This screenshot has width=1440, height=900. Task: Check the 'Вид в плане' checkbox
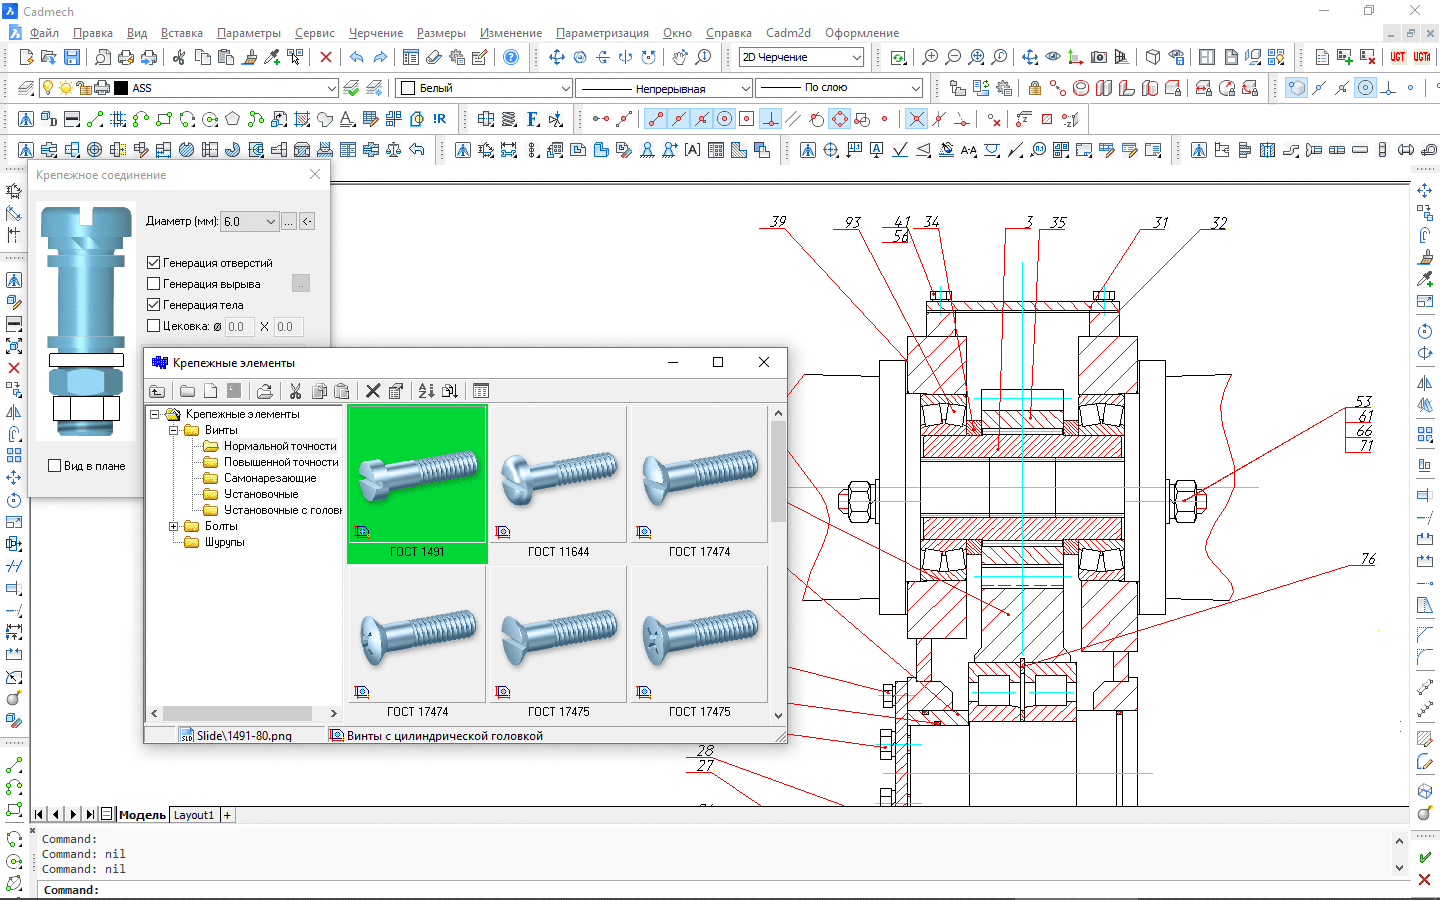point(55,466)
